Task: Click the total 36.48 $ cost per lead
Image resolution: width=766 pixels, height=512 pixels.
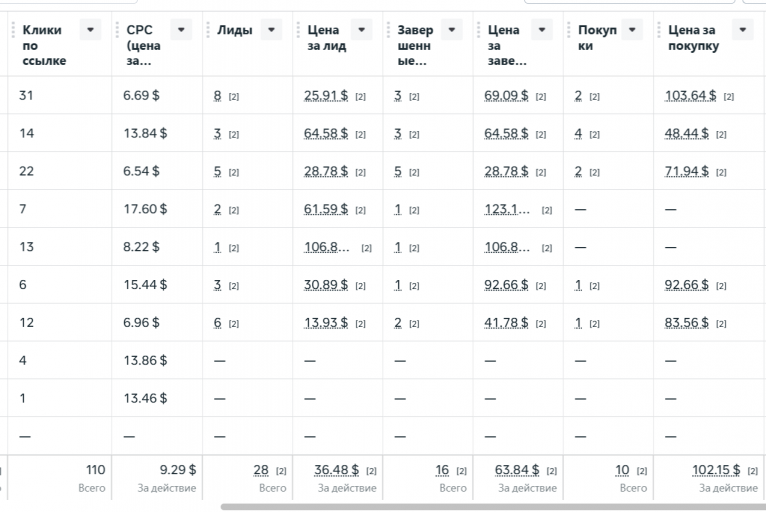Action: point(336,470)
